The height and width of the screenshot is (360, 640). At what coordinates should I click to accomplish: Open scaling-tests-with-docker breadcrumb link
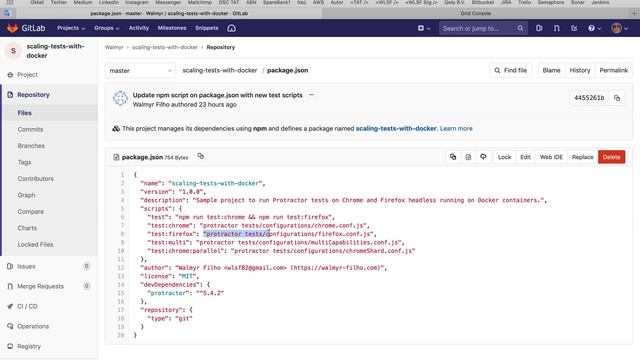[165, 47]
